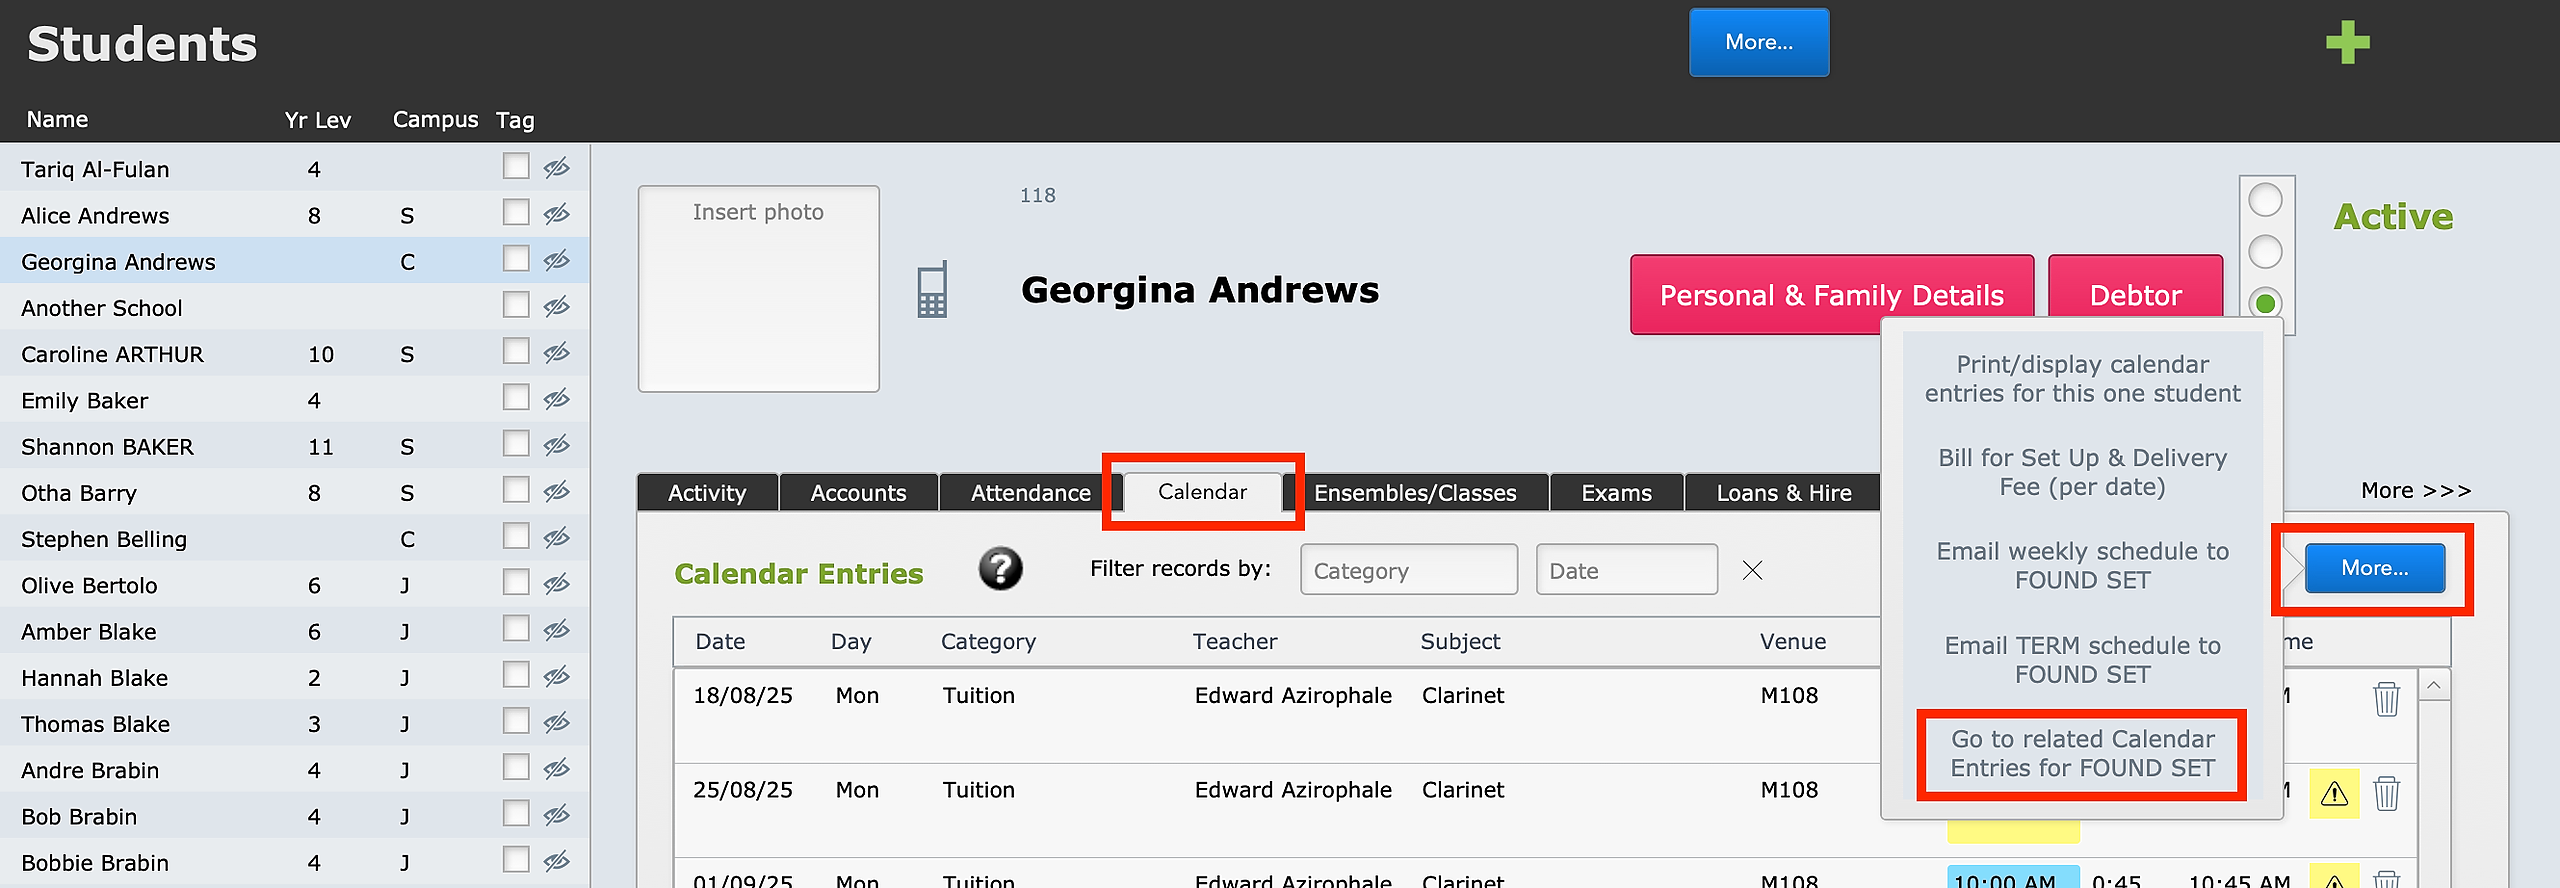Tick the Tag checkbox for Olive Bertolo
Image resolution: width=2560 pixels, height=888 pixels.
(x=516, y=582)
